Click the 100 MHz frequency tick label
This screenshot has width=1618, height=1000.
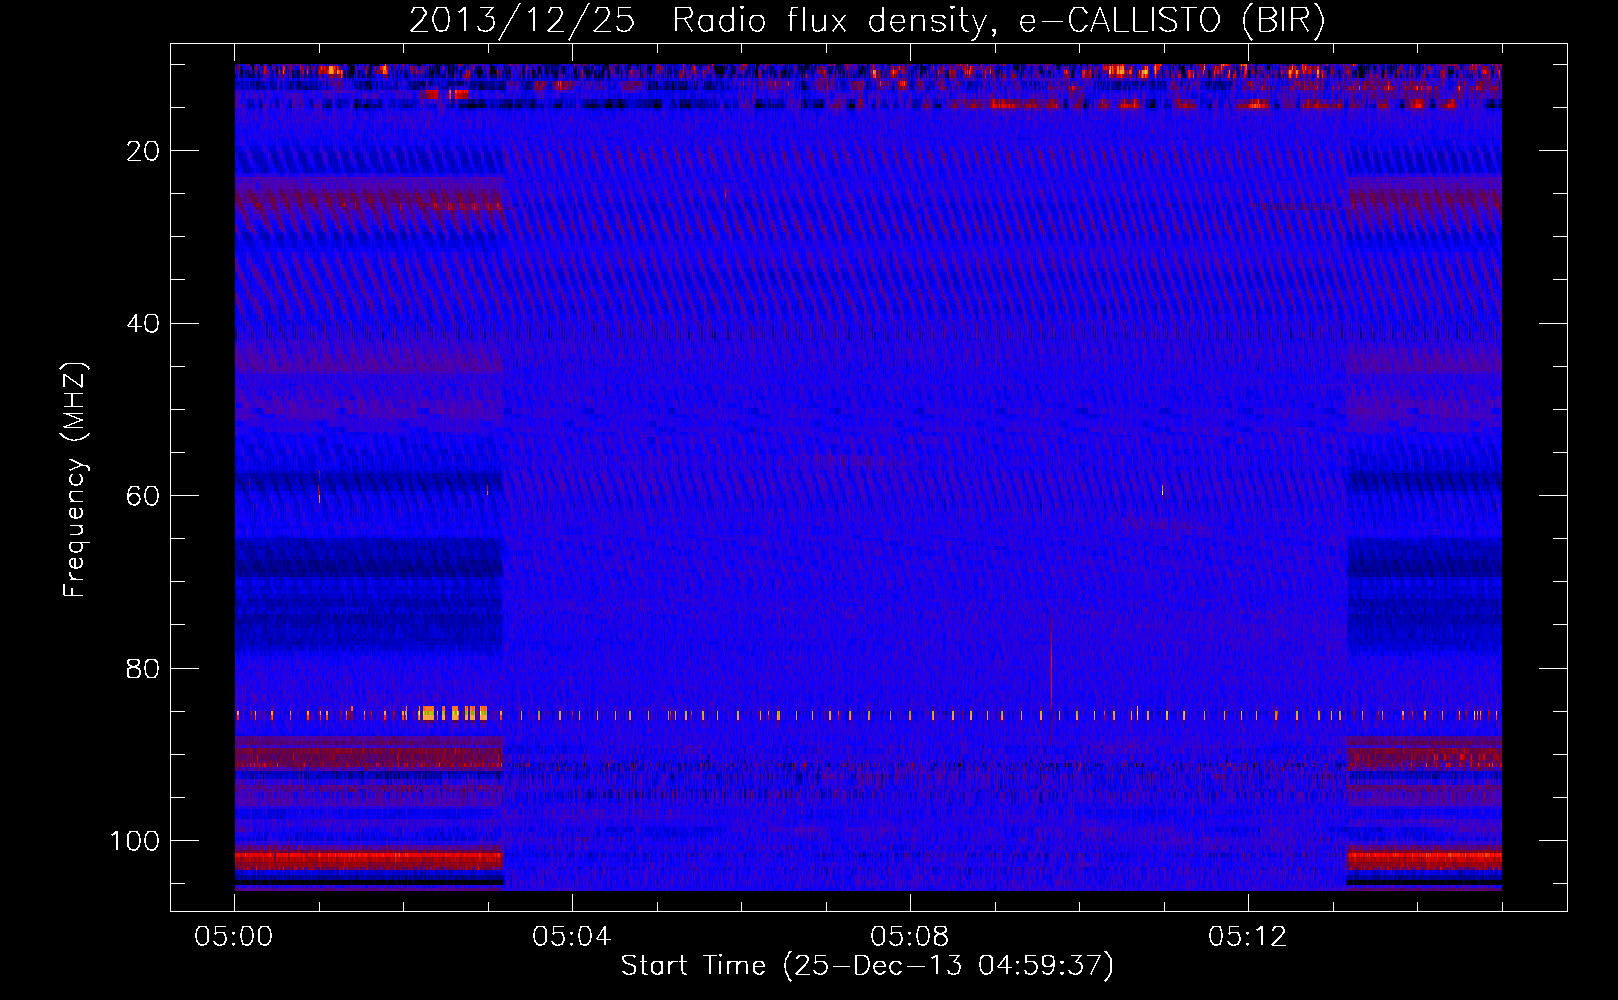(135, 841)
